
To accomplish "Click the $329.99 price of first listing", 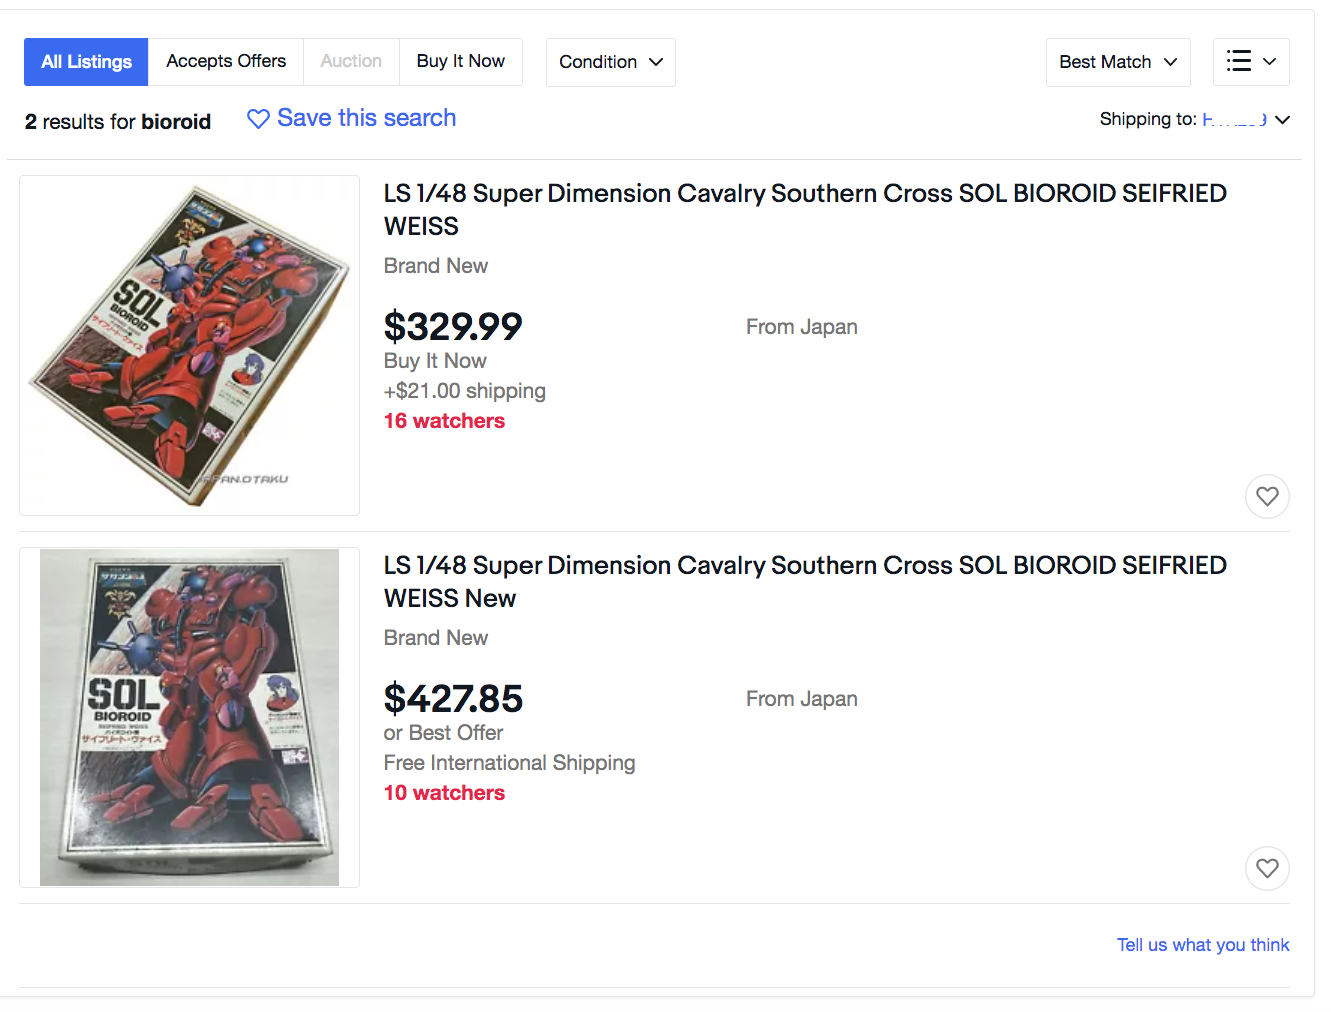I will click(453, 327).
